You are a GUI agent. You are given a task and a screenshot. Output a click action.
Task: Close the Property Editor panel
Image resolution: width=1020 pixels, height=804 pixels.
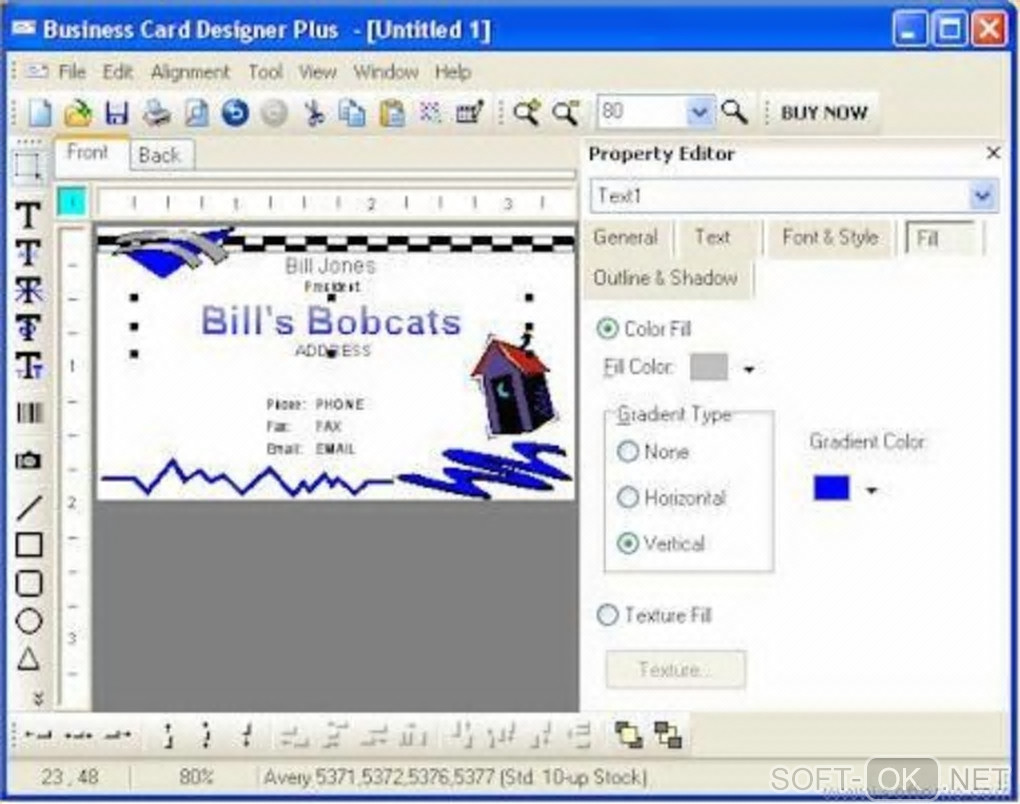[x=993, y=154]
